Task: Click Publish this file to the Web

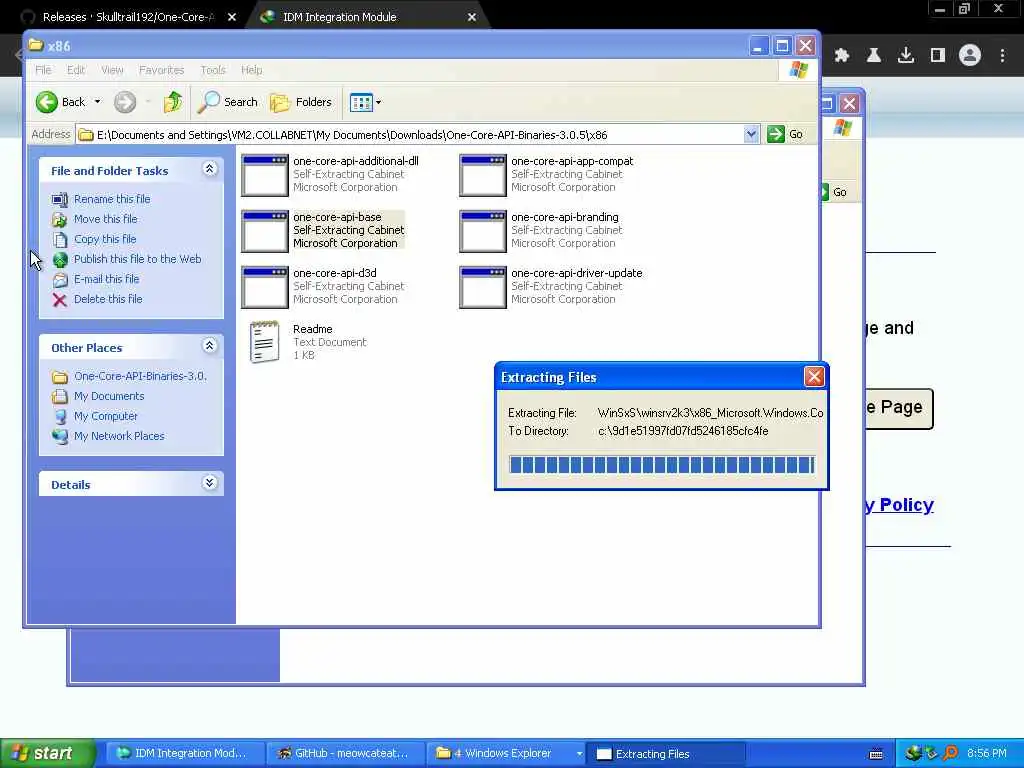Action: pos(137,259)
